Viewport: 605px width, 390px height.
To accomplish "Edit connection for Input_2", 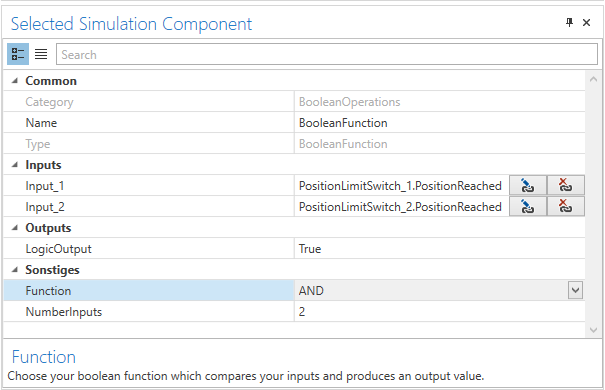I will point(527,207).
